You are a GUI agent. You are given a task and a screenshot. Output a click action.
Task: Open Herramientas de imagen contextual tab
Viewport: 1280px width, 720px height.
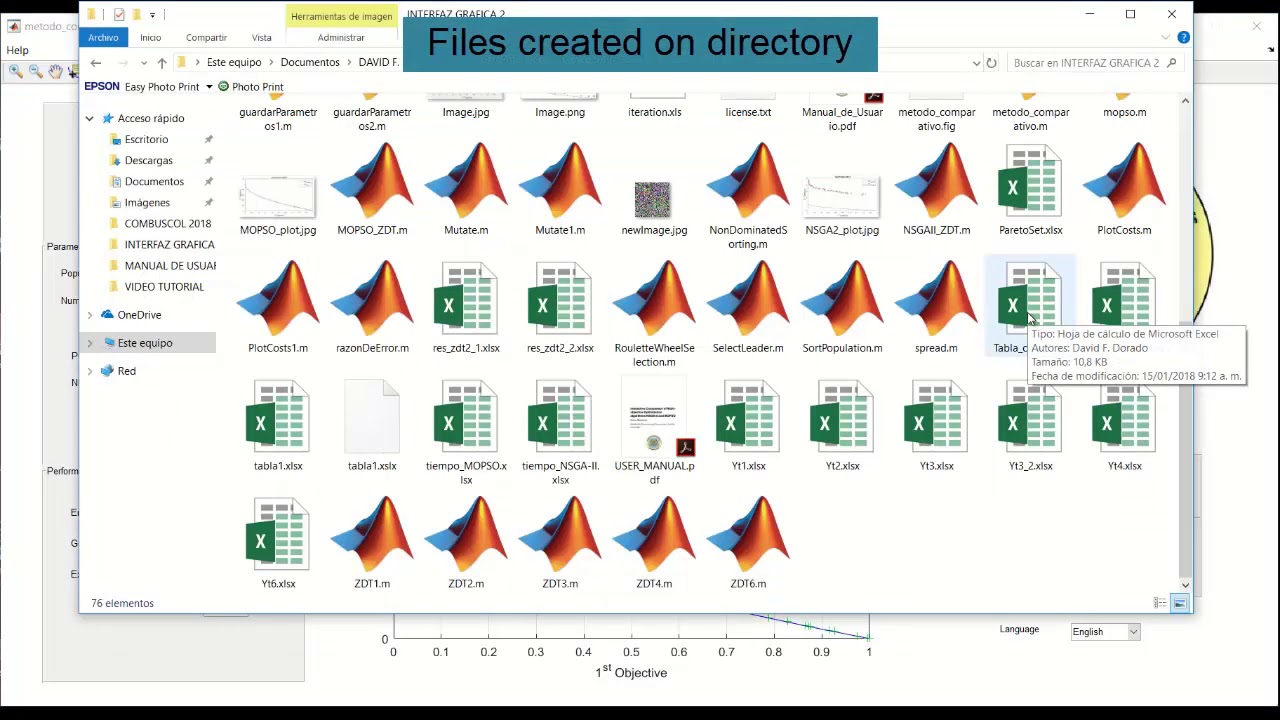pos(341,16)
